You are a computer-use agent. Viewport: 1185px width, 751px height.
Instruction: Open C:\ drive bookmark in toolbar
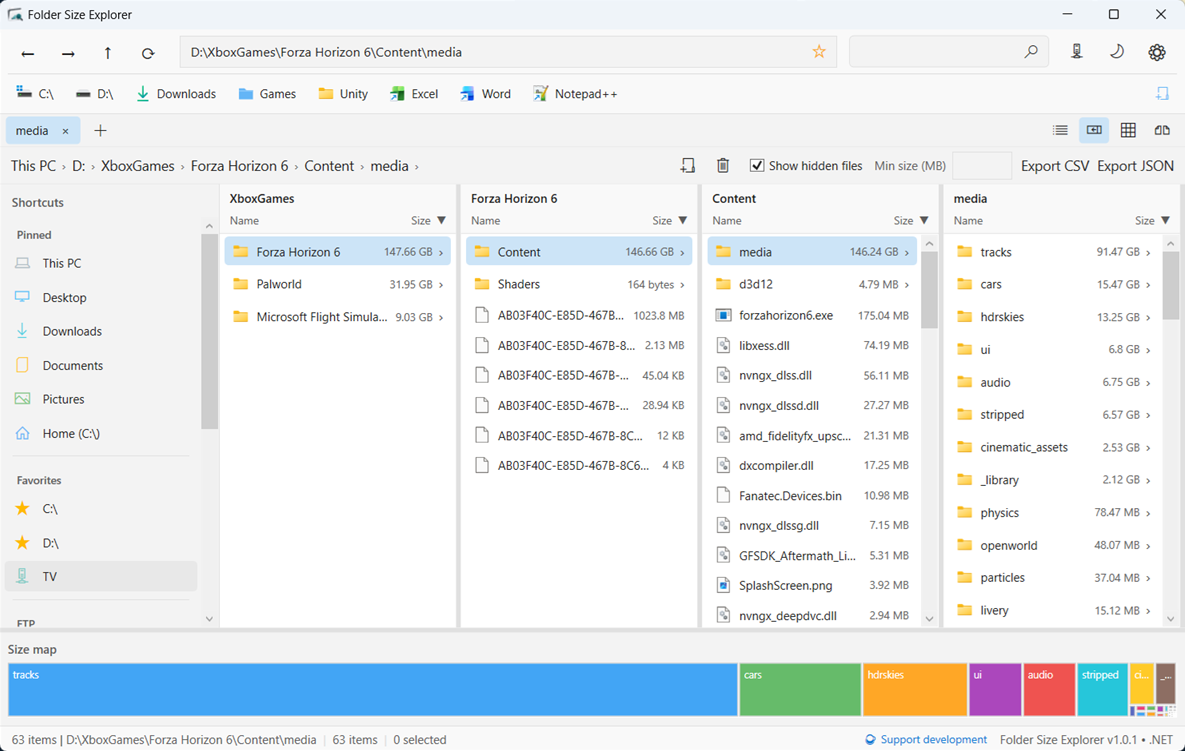click(x=35, y=94)
